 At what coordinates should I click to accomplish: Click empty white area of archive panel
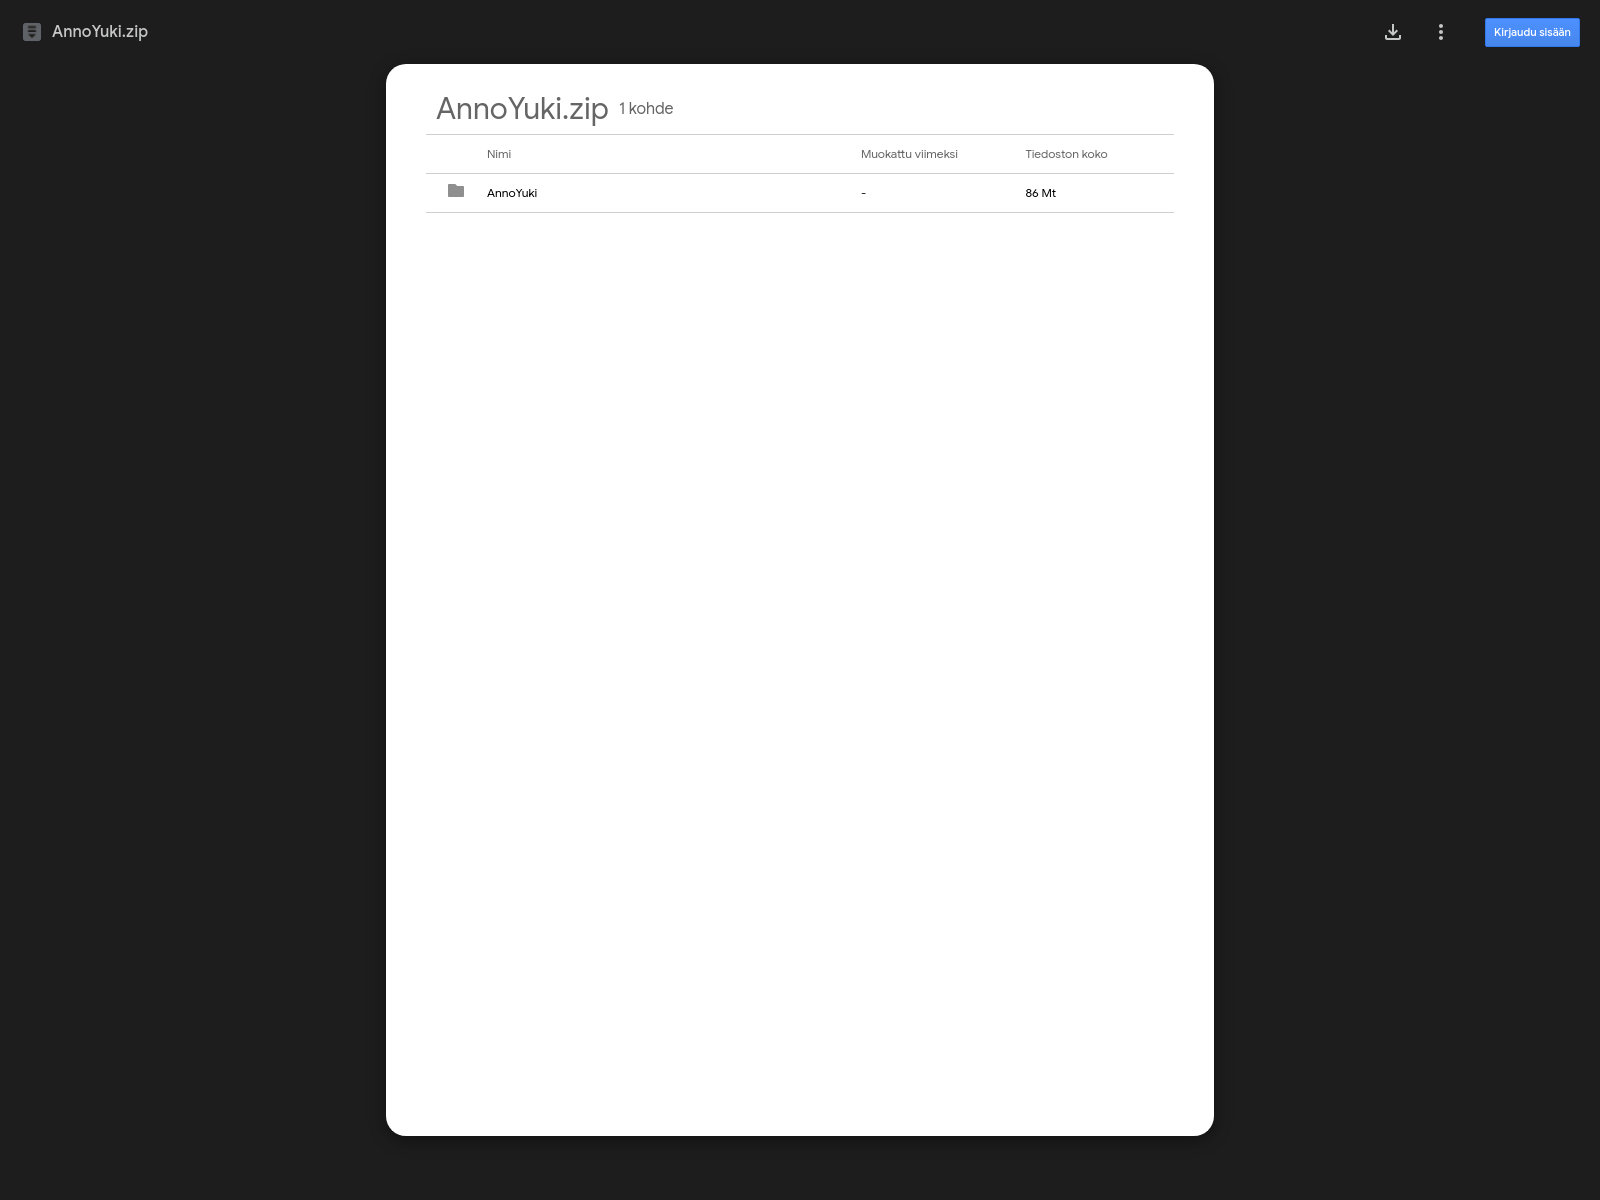tap(800, 650)
